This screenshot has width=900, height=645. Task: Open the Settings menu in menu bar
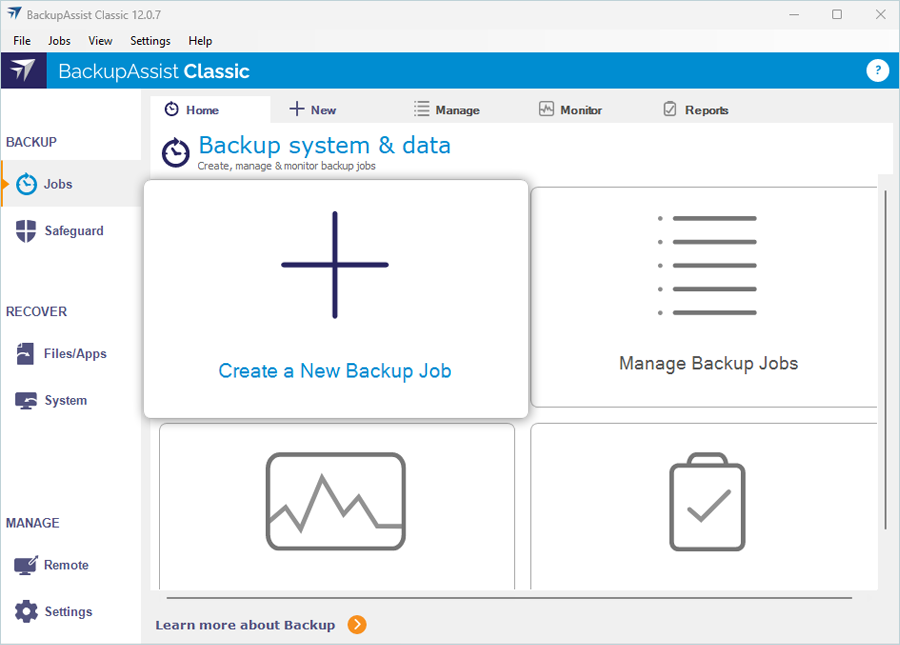(x=150, y=41)
